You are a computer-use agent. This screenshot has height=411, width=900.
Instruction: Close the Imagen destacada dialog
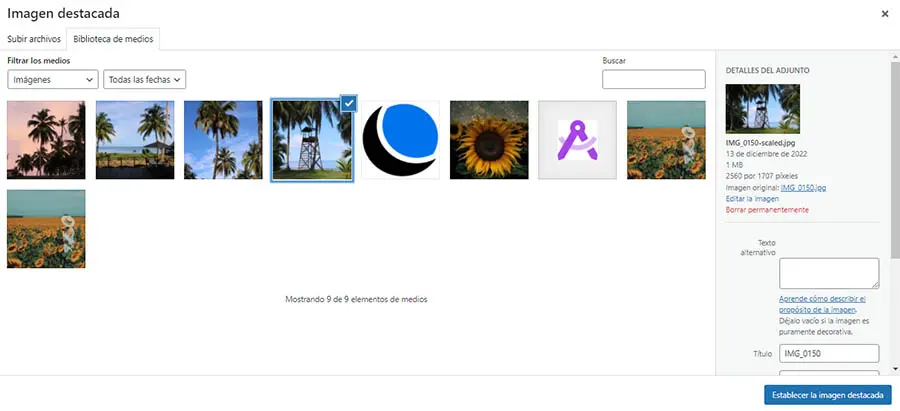[884, 14]
